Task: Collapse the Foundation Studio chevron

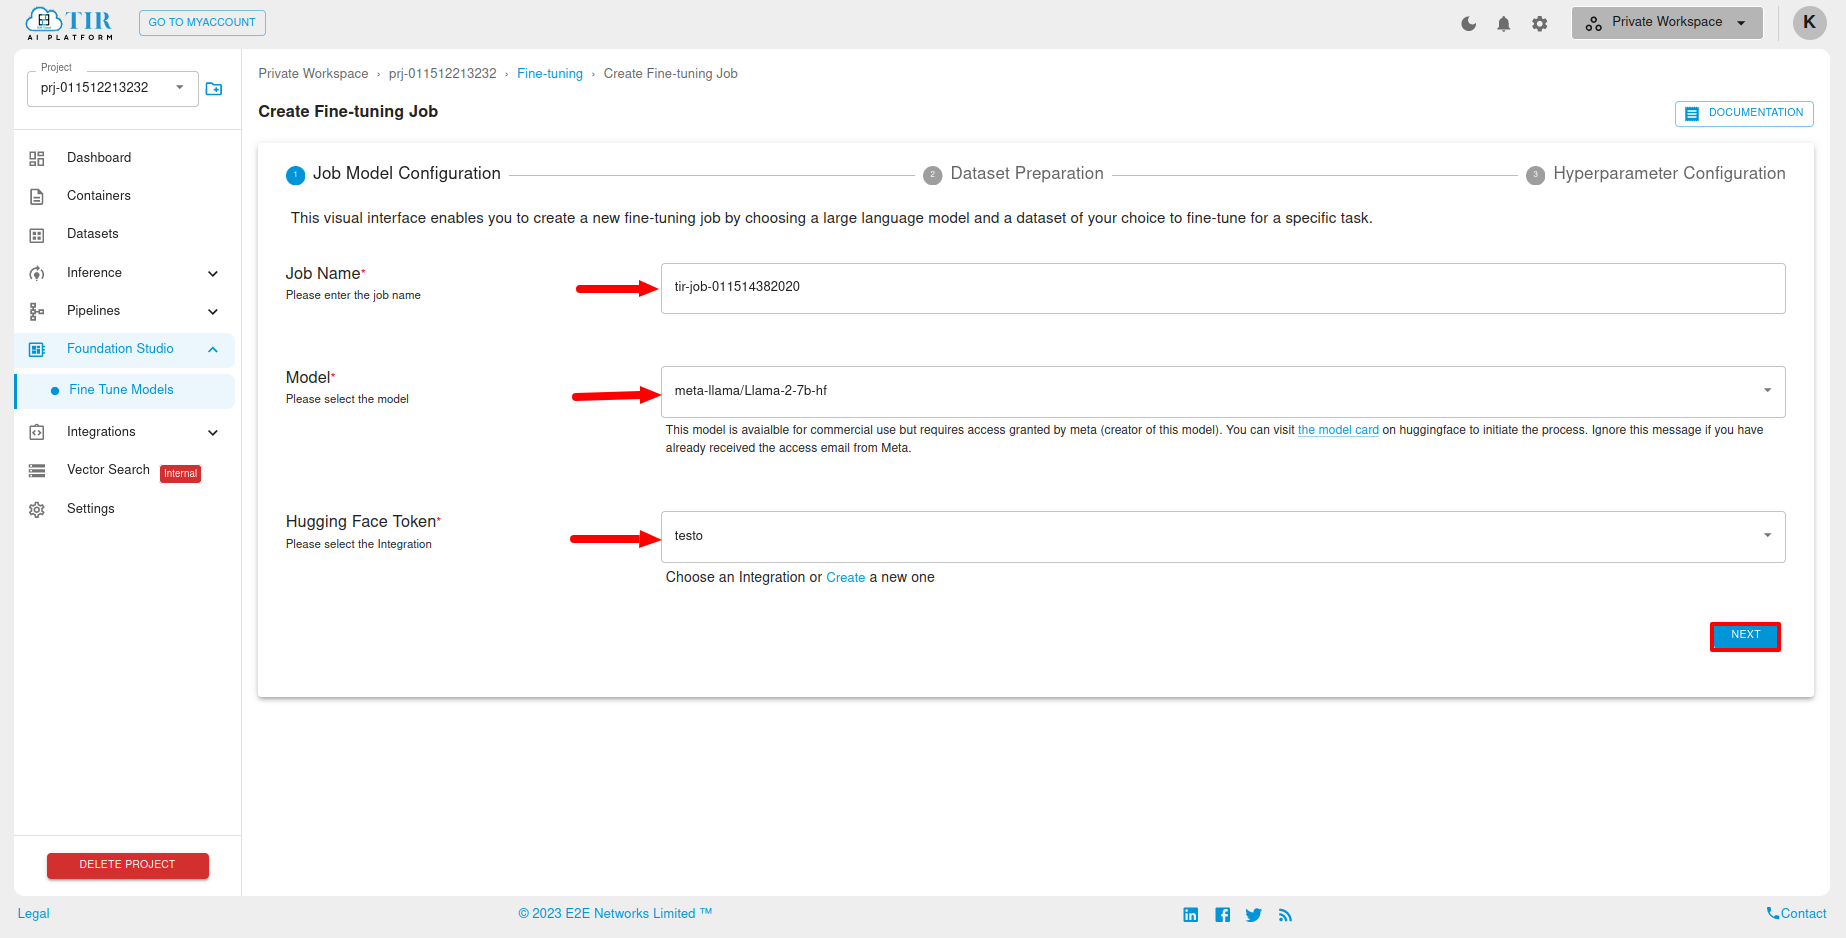Action: [x=213, y=349]
